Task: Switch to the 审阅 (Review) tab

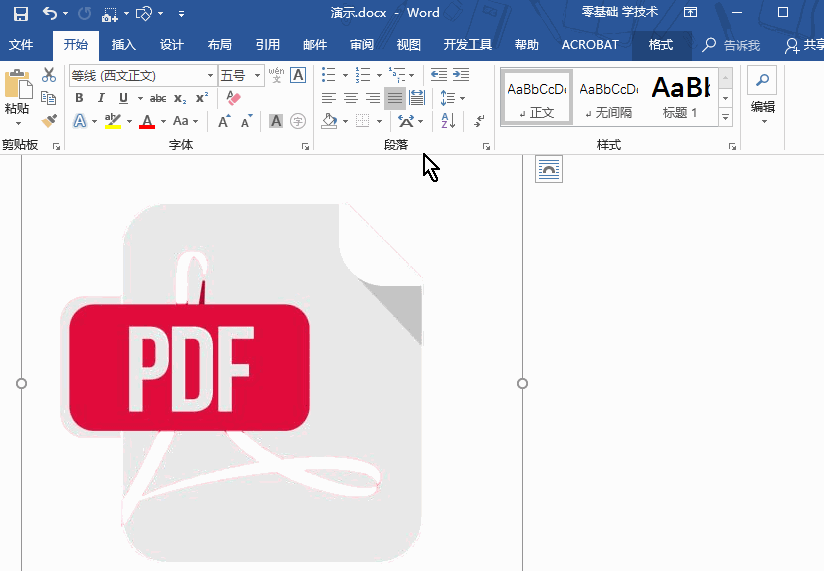Action: (362, 45)
